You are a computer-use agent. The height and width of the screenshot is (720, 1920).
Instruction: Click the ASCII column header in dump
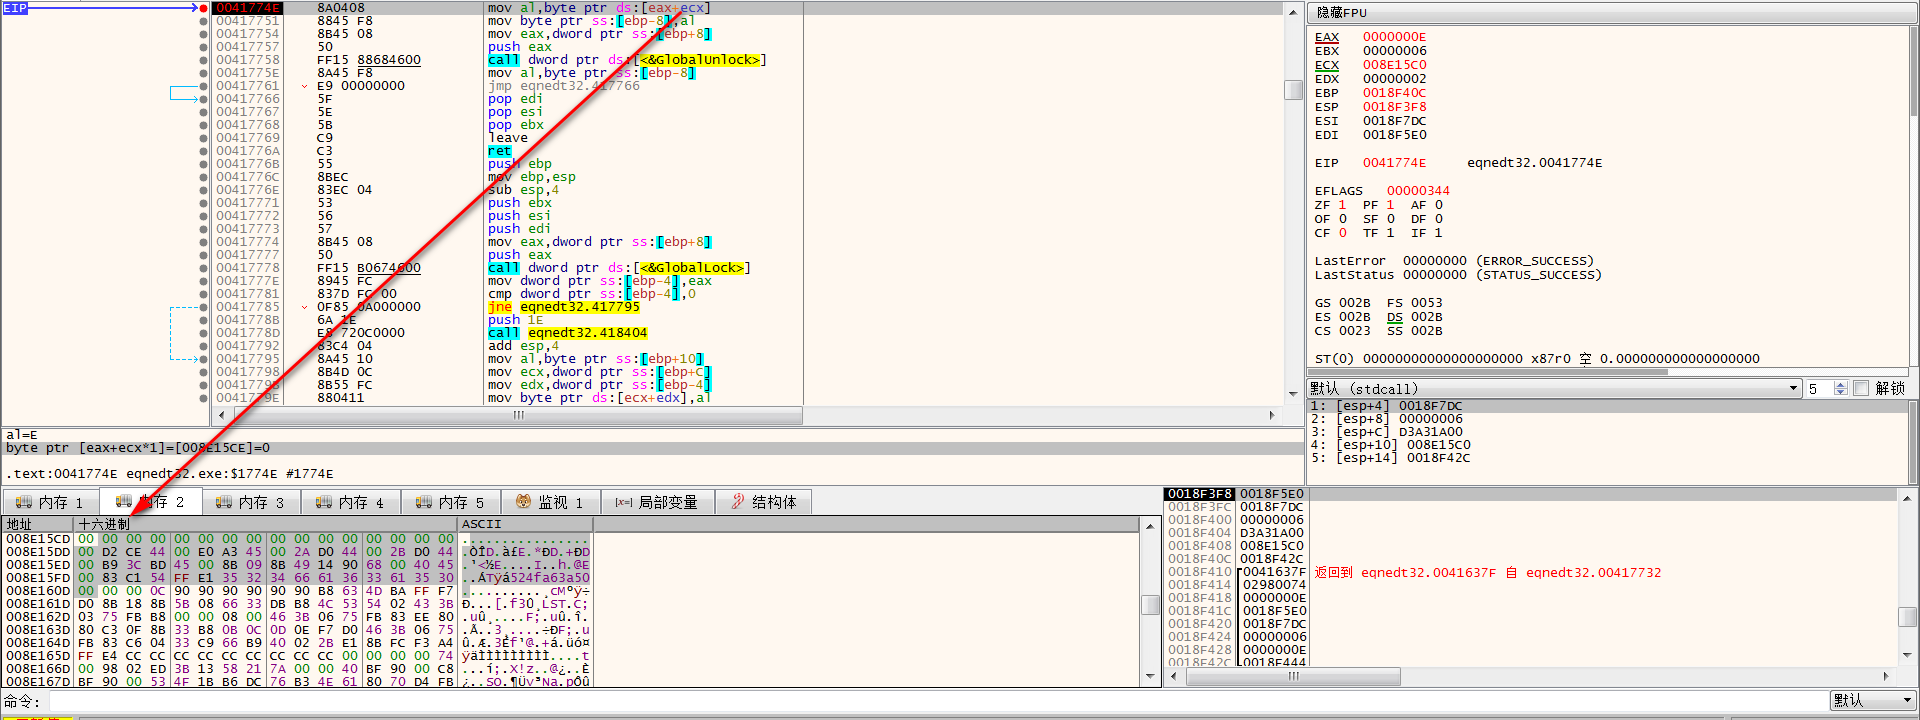[525, 524]
